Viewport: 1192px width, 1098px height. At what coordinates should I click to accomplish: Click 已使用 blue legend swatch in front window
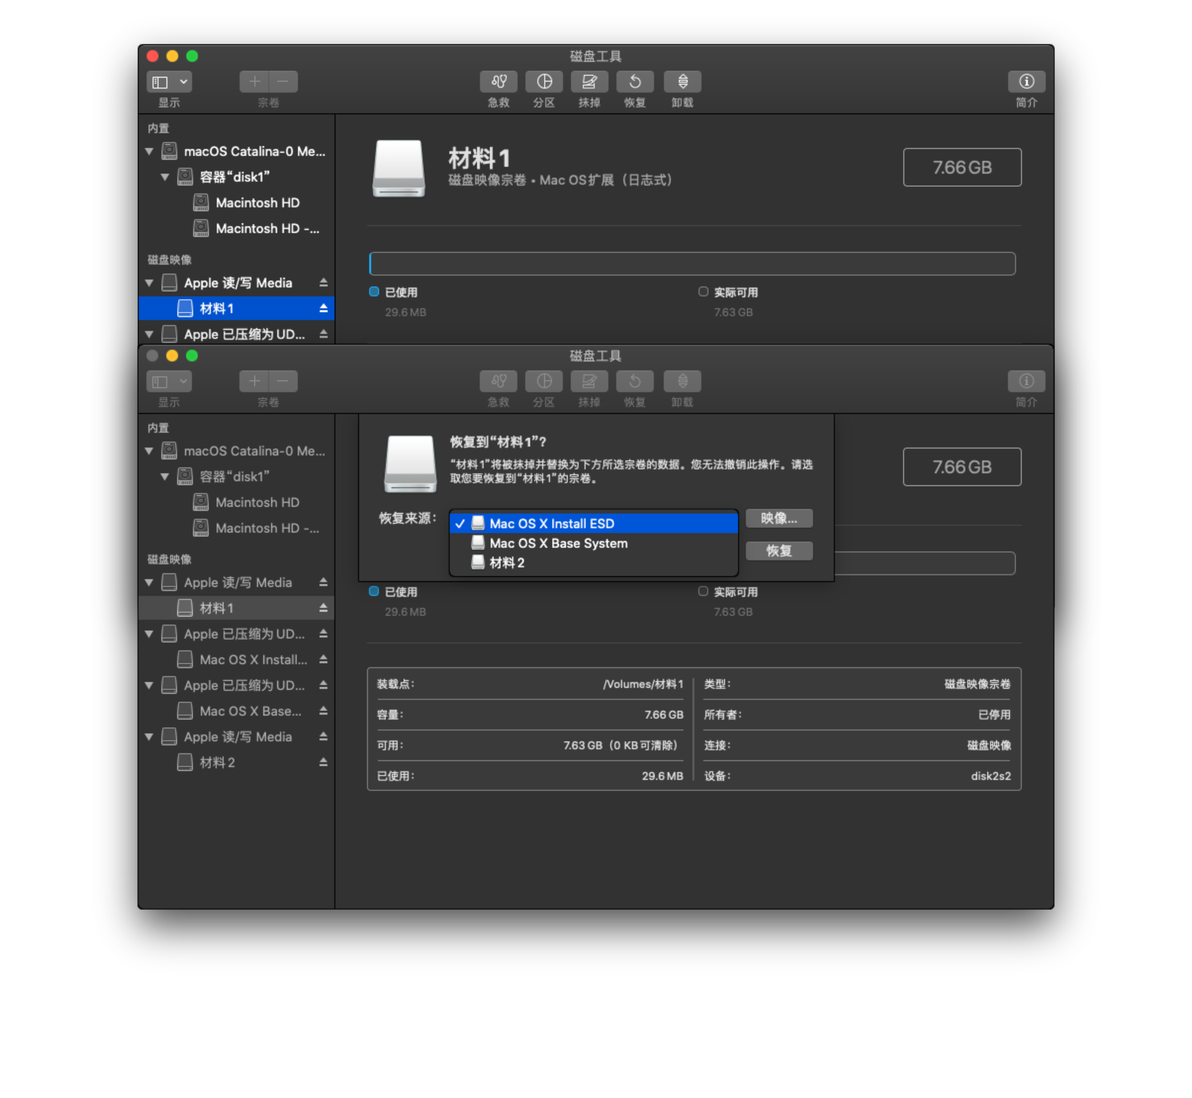pyautogui.click(x=374, y=592)
